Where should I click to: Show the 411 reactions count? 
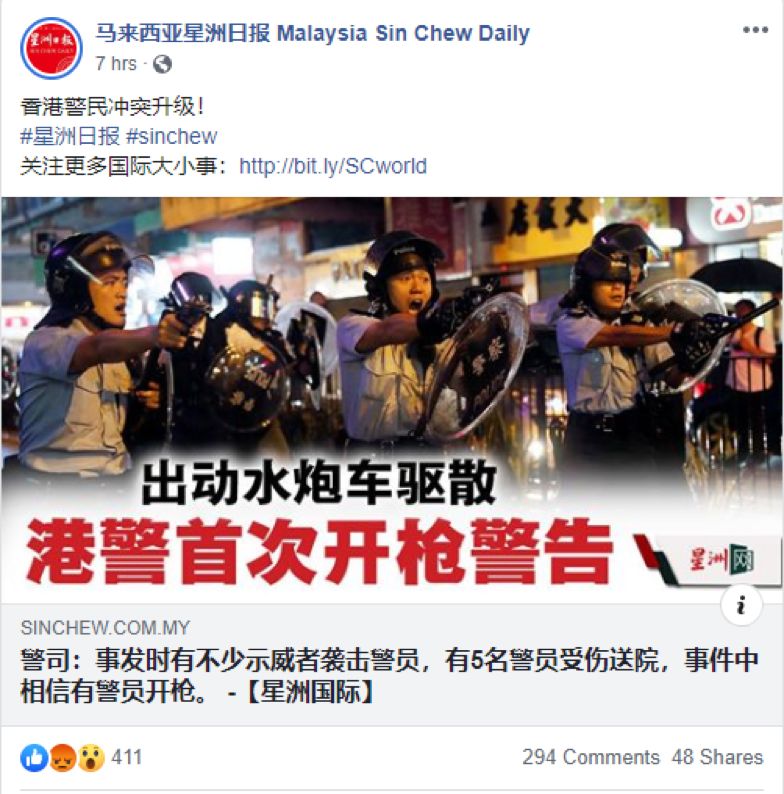point(127,758)
